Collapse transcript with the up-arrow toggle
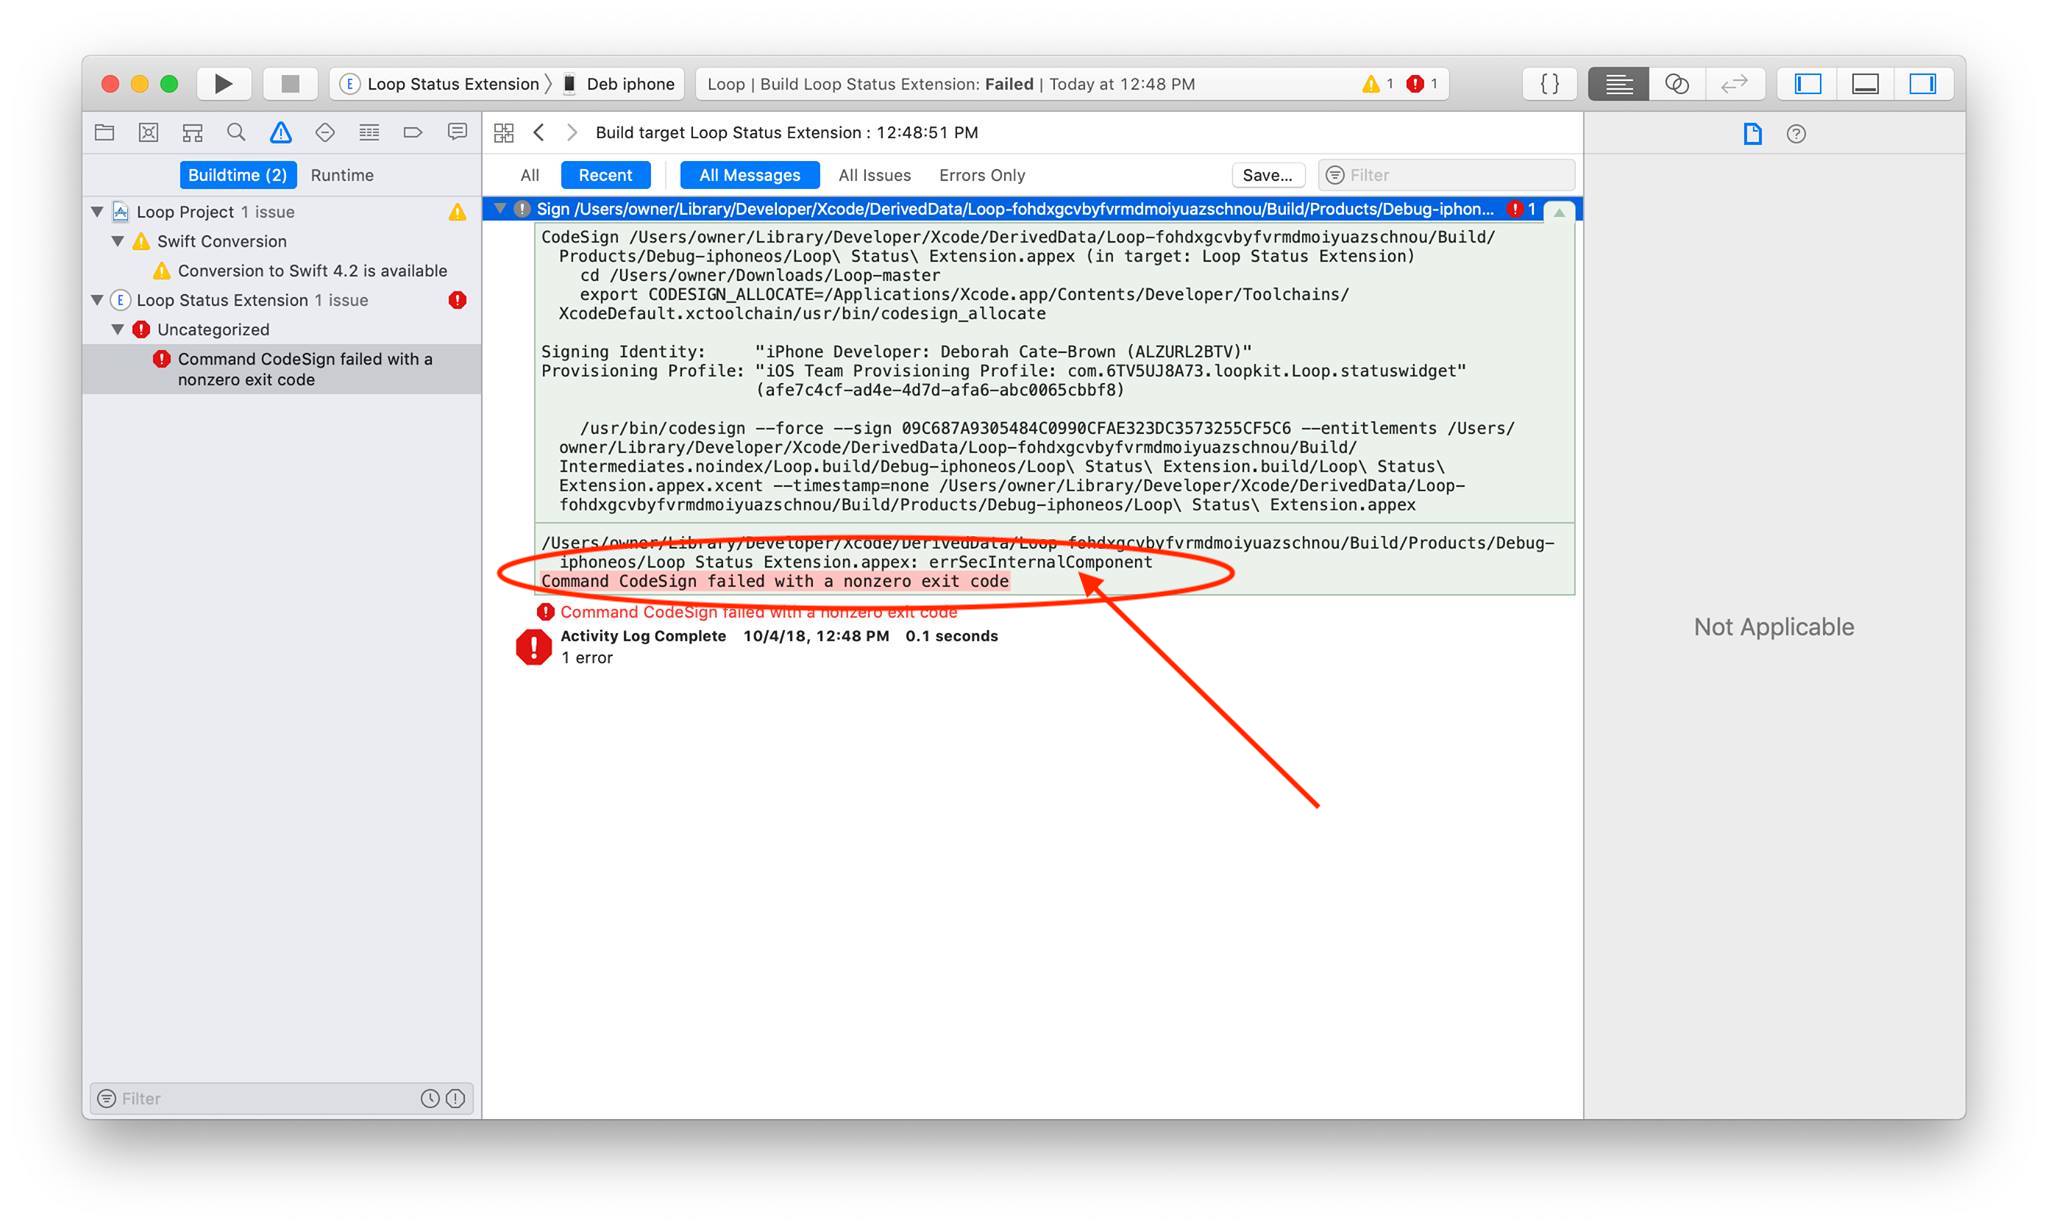The image size is (2048, 1228). (x=1559, y=211)
